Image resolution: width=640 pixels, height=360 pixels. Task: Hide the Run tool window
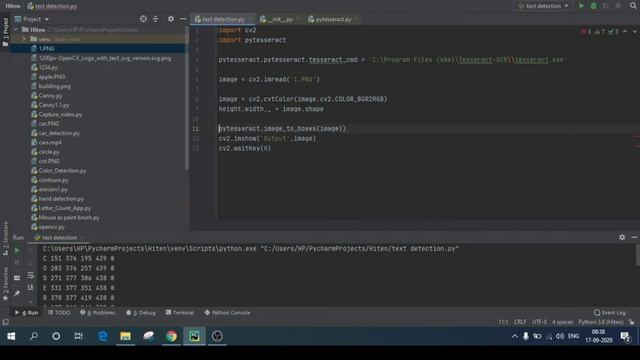634,237
